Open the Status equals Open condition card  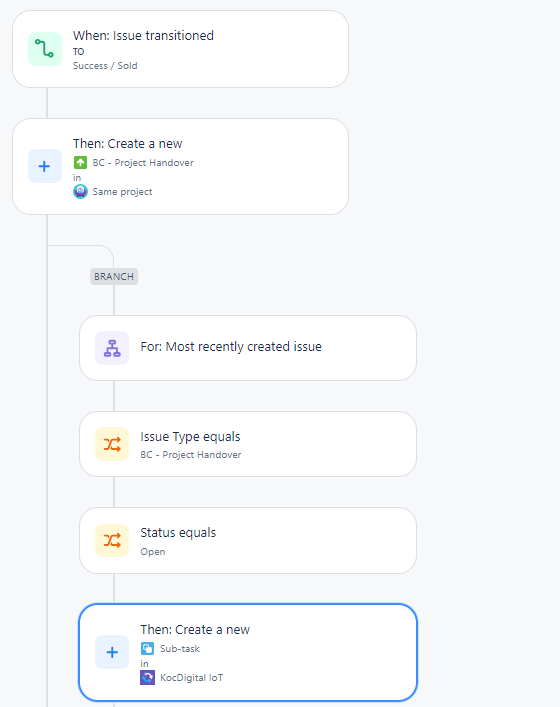248,541
